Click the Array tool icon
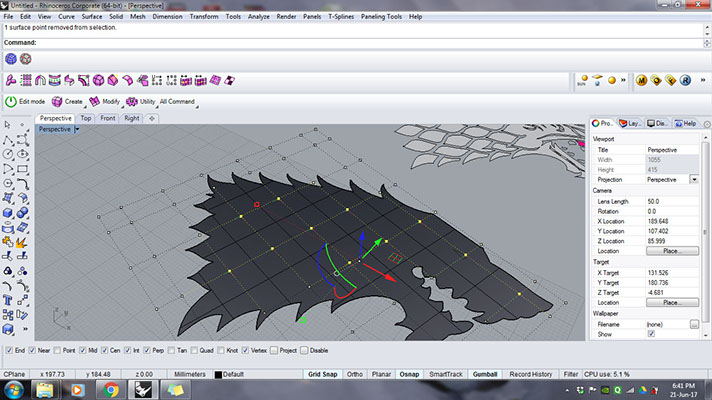This screenshot has width=712, height=400. click(x=8, y=315)
